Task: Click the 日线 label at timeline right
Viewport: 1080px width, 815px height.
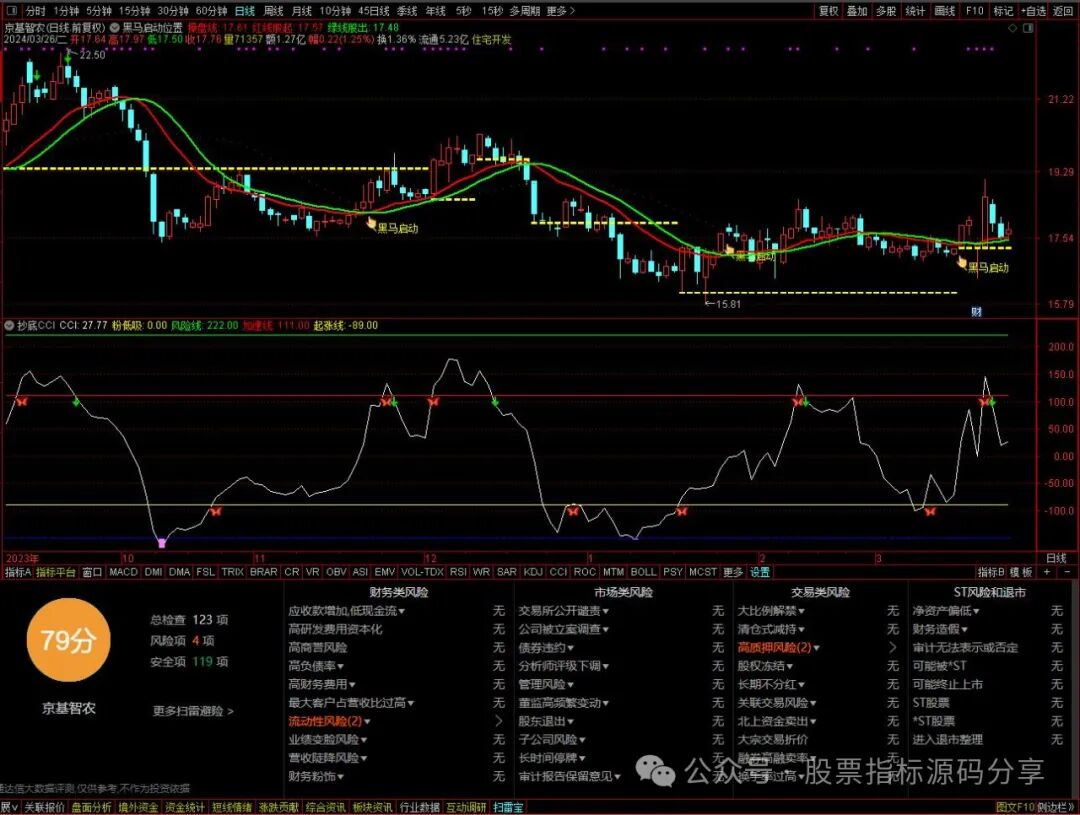Action: coord(1056,558)
